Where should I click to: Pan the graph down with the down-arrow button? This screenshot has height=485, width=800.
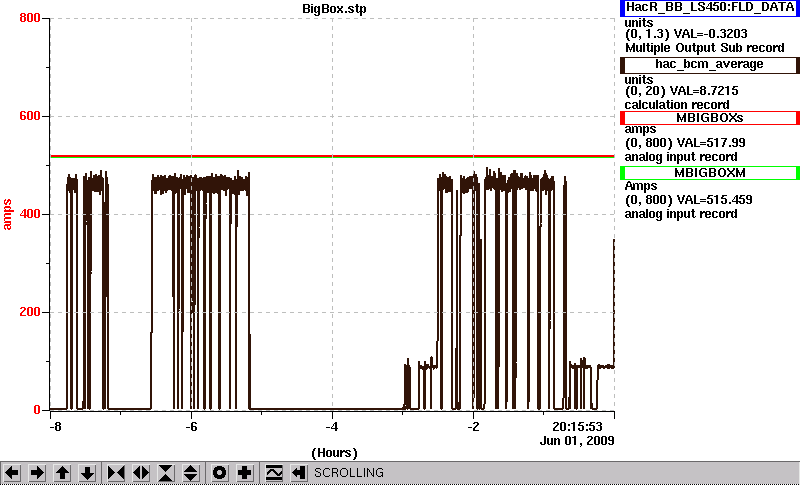(x=88, y=473)
